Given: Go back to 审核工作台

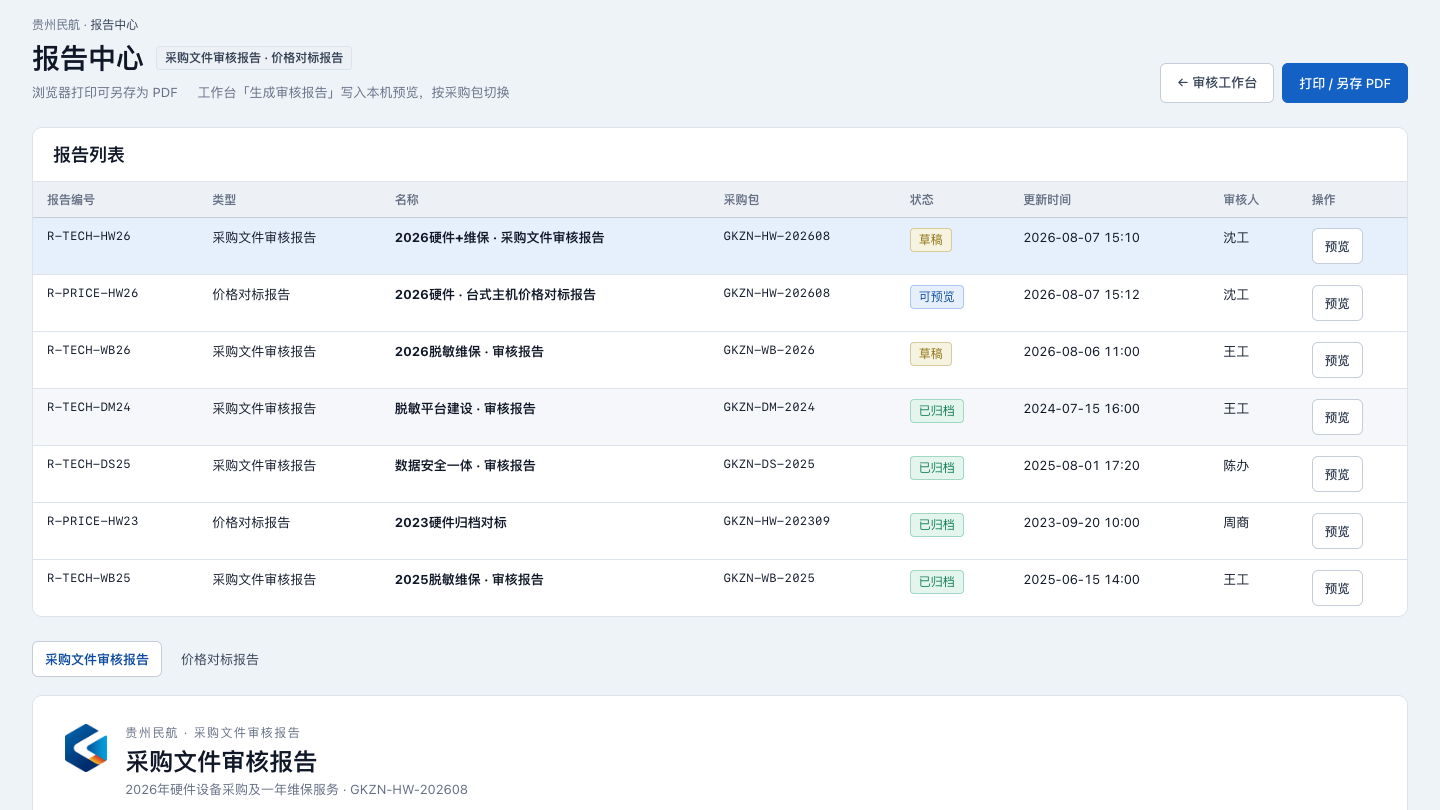Looking at the screenshot, I should [1217, 83].
